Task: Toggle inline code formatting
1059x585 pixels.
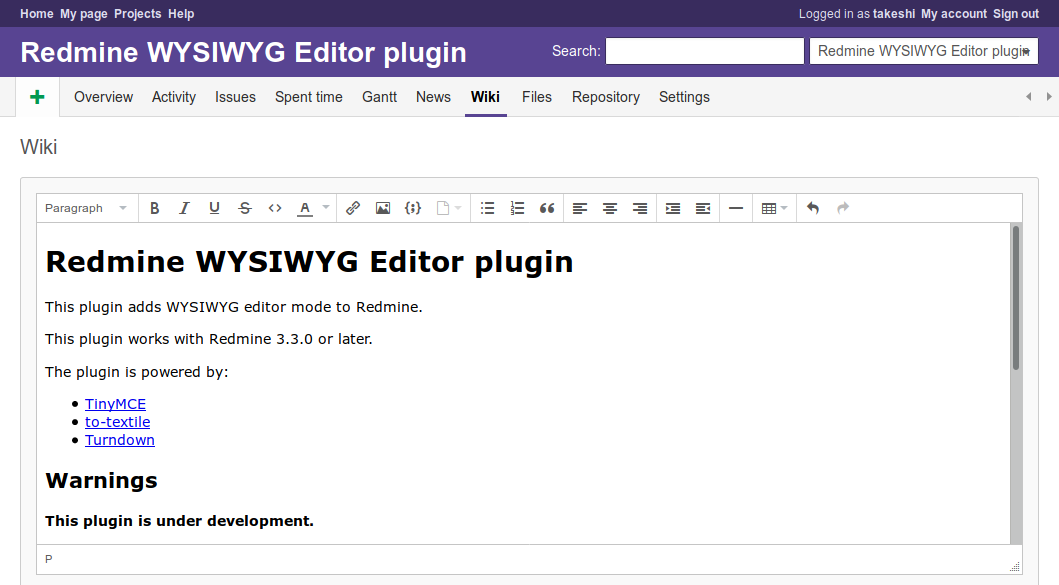Action: coord(275,208)
